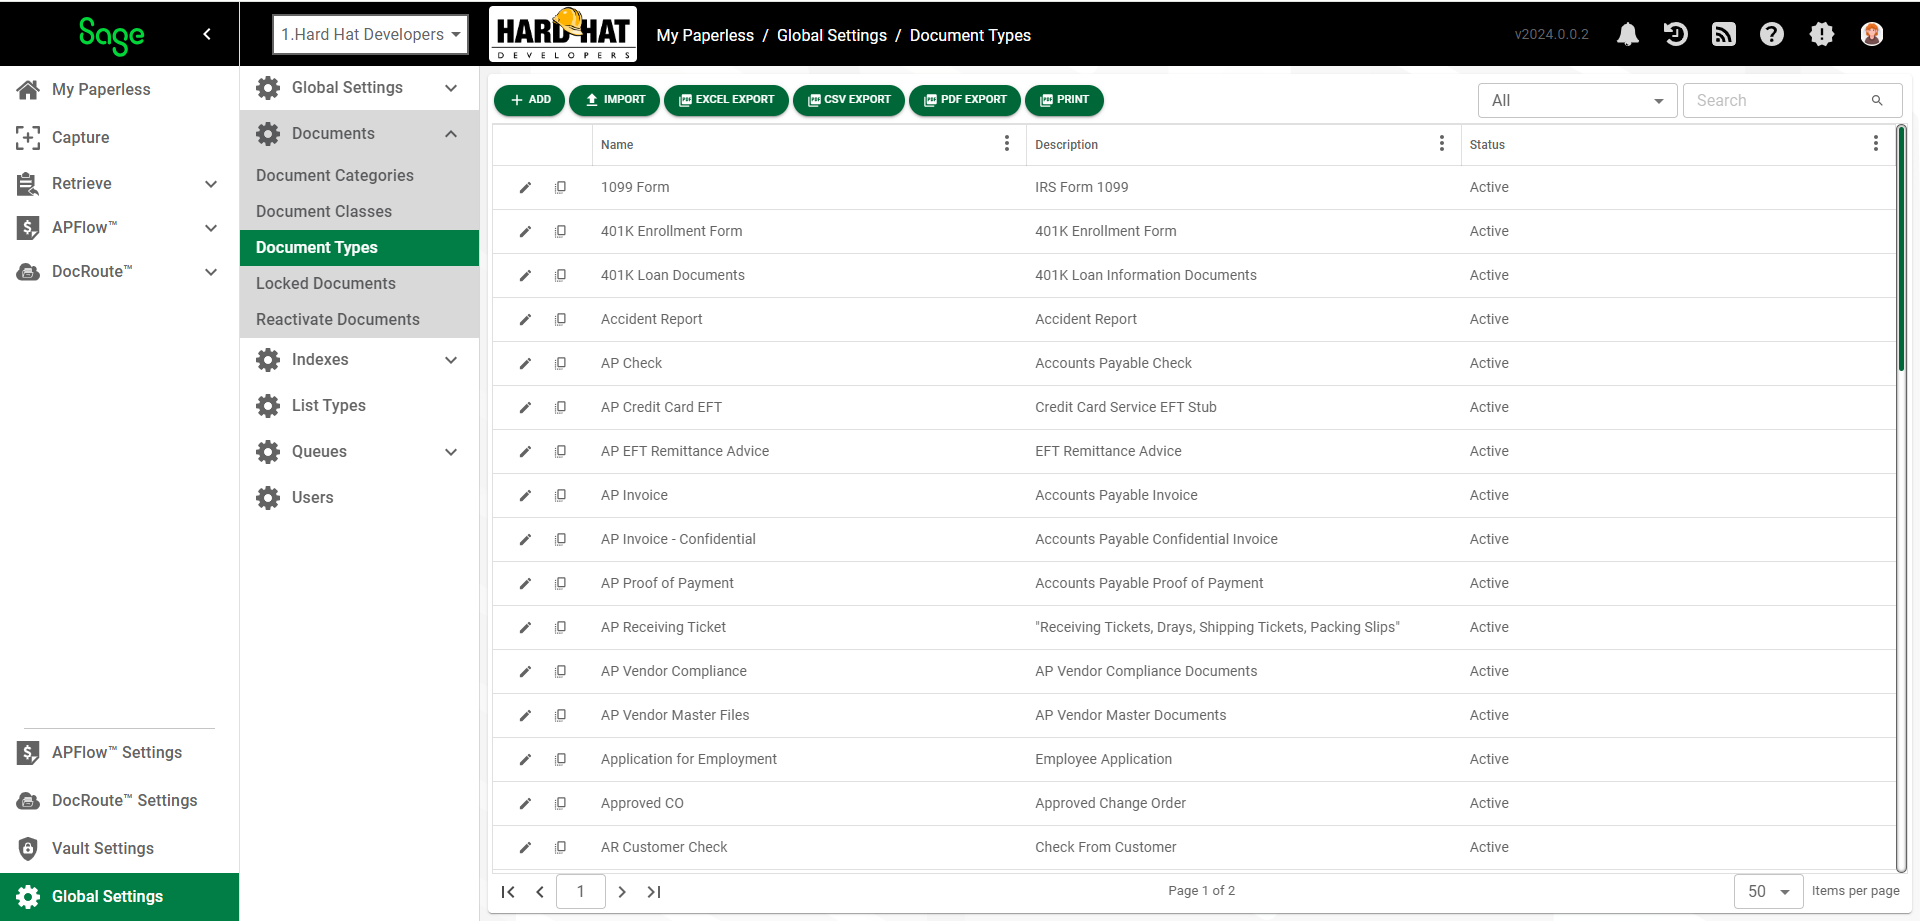Image resolution: width=1920 pixels, height=921 pixels.
Task: Go to the first page
Action: click(x=508, y=892)
